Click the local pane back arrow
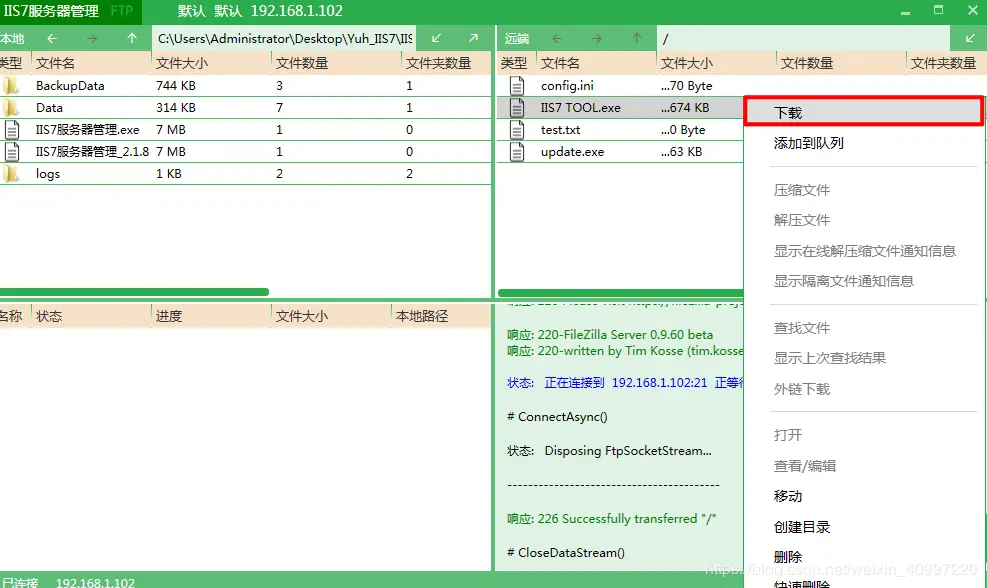The width and height of the screenshot is (987, 588). click(52, 38)
